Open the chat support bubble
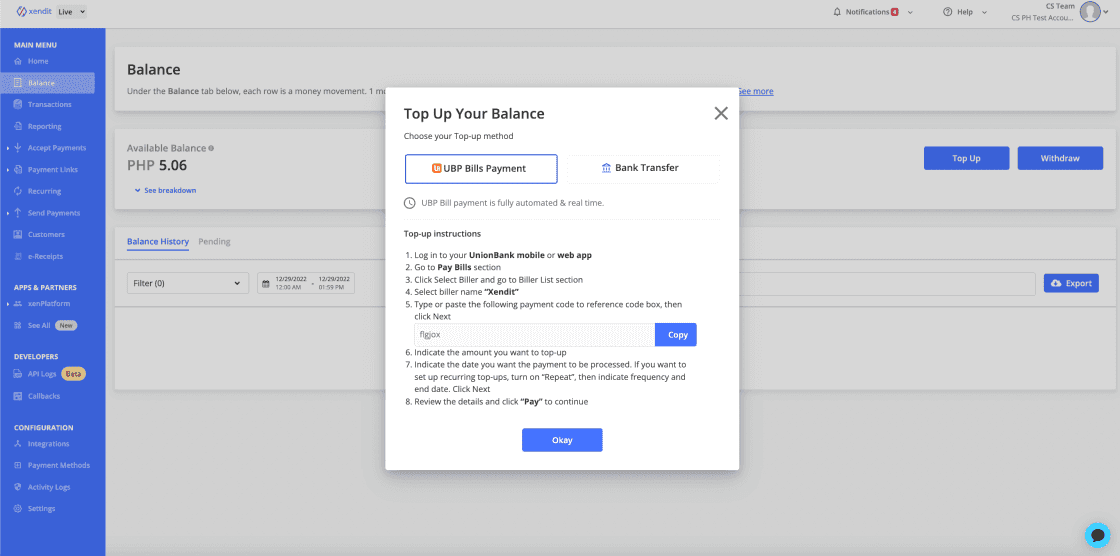 [x=1097, y=533]
